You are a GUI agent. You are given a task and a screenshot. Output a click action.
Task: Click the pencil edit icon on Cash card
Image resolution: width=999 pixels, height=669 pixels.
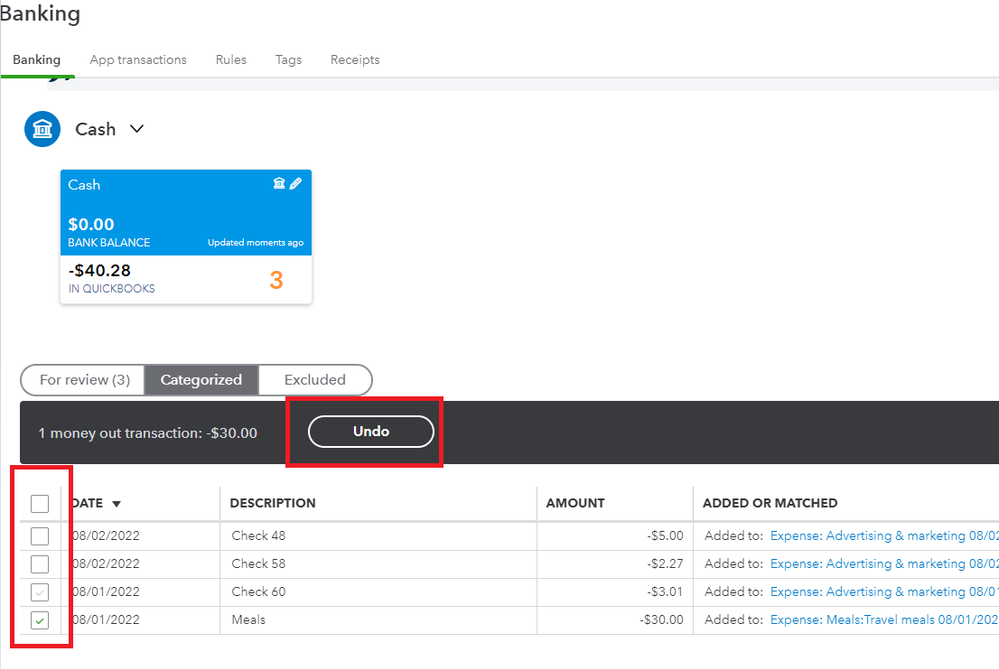tap(296, 184)
